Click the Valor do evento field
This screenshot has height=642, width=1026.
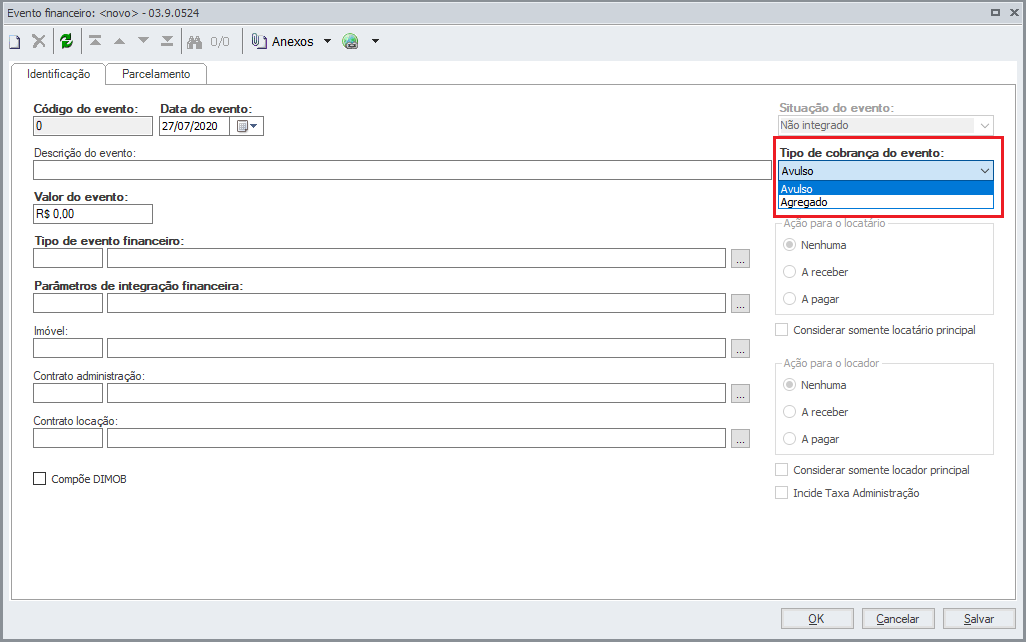[93, 214]
